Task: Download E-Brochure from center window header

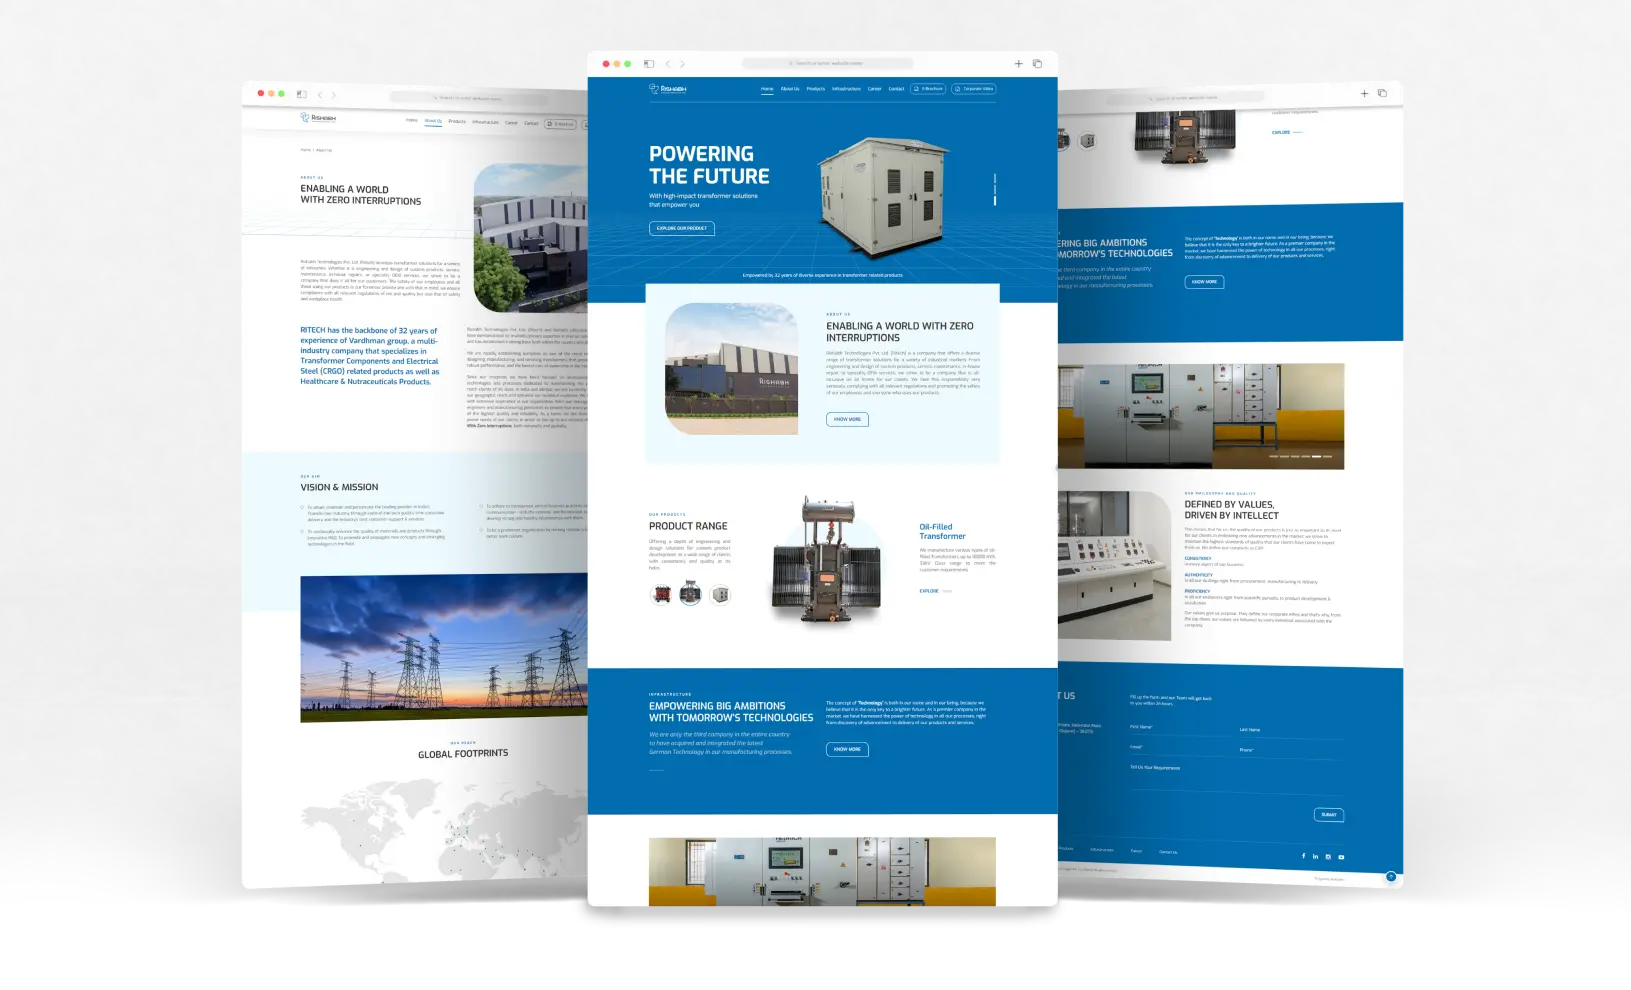Action: tap(928, 89)
